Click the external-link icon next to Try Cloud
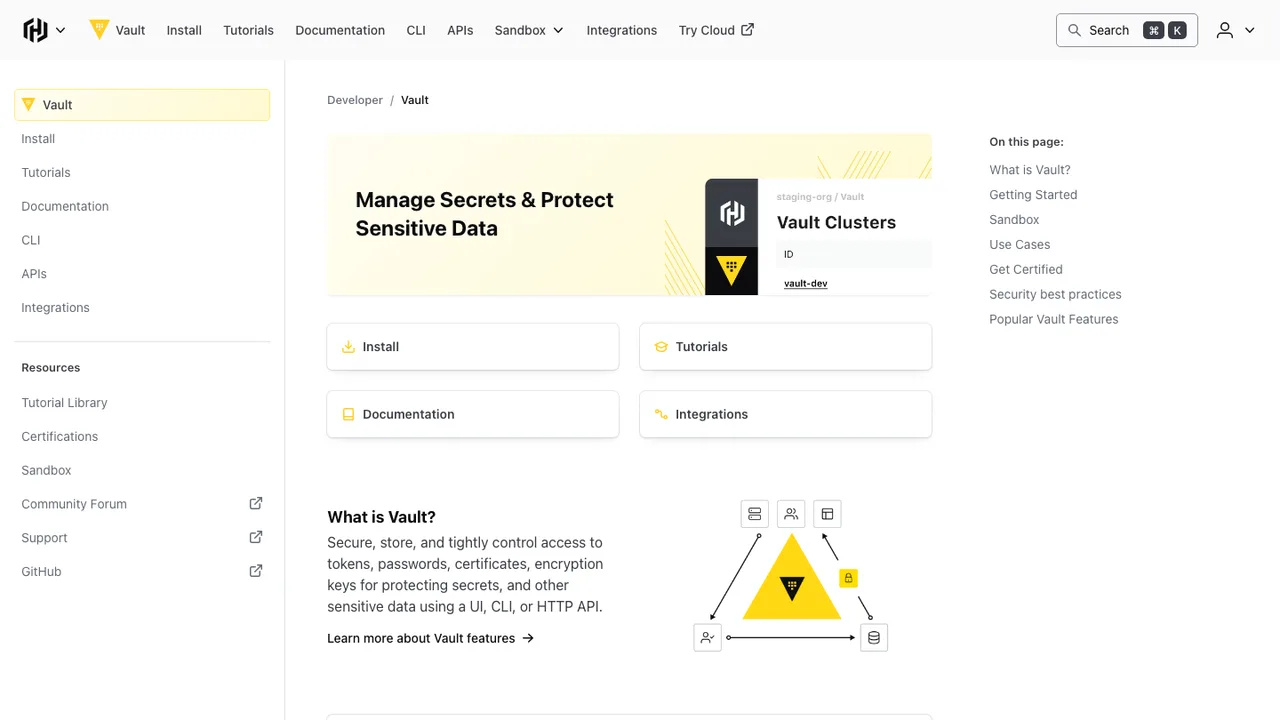The width and height of the screenshot is (1280, 720). pos(747,30)
